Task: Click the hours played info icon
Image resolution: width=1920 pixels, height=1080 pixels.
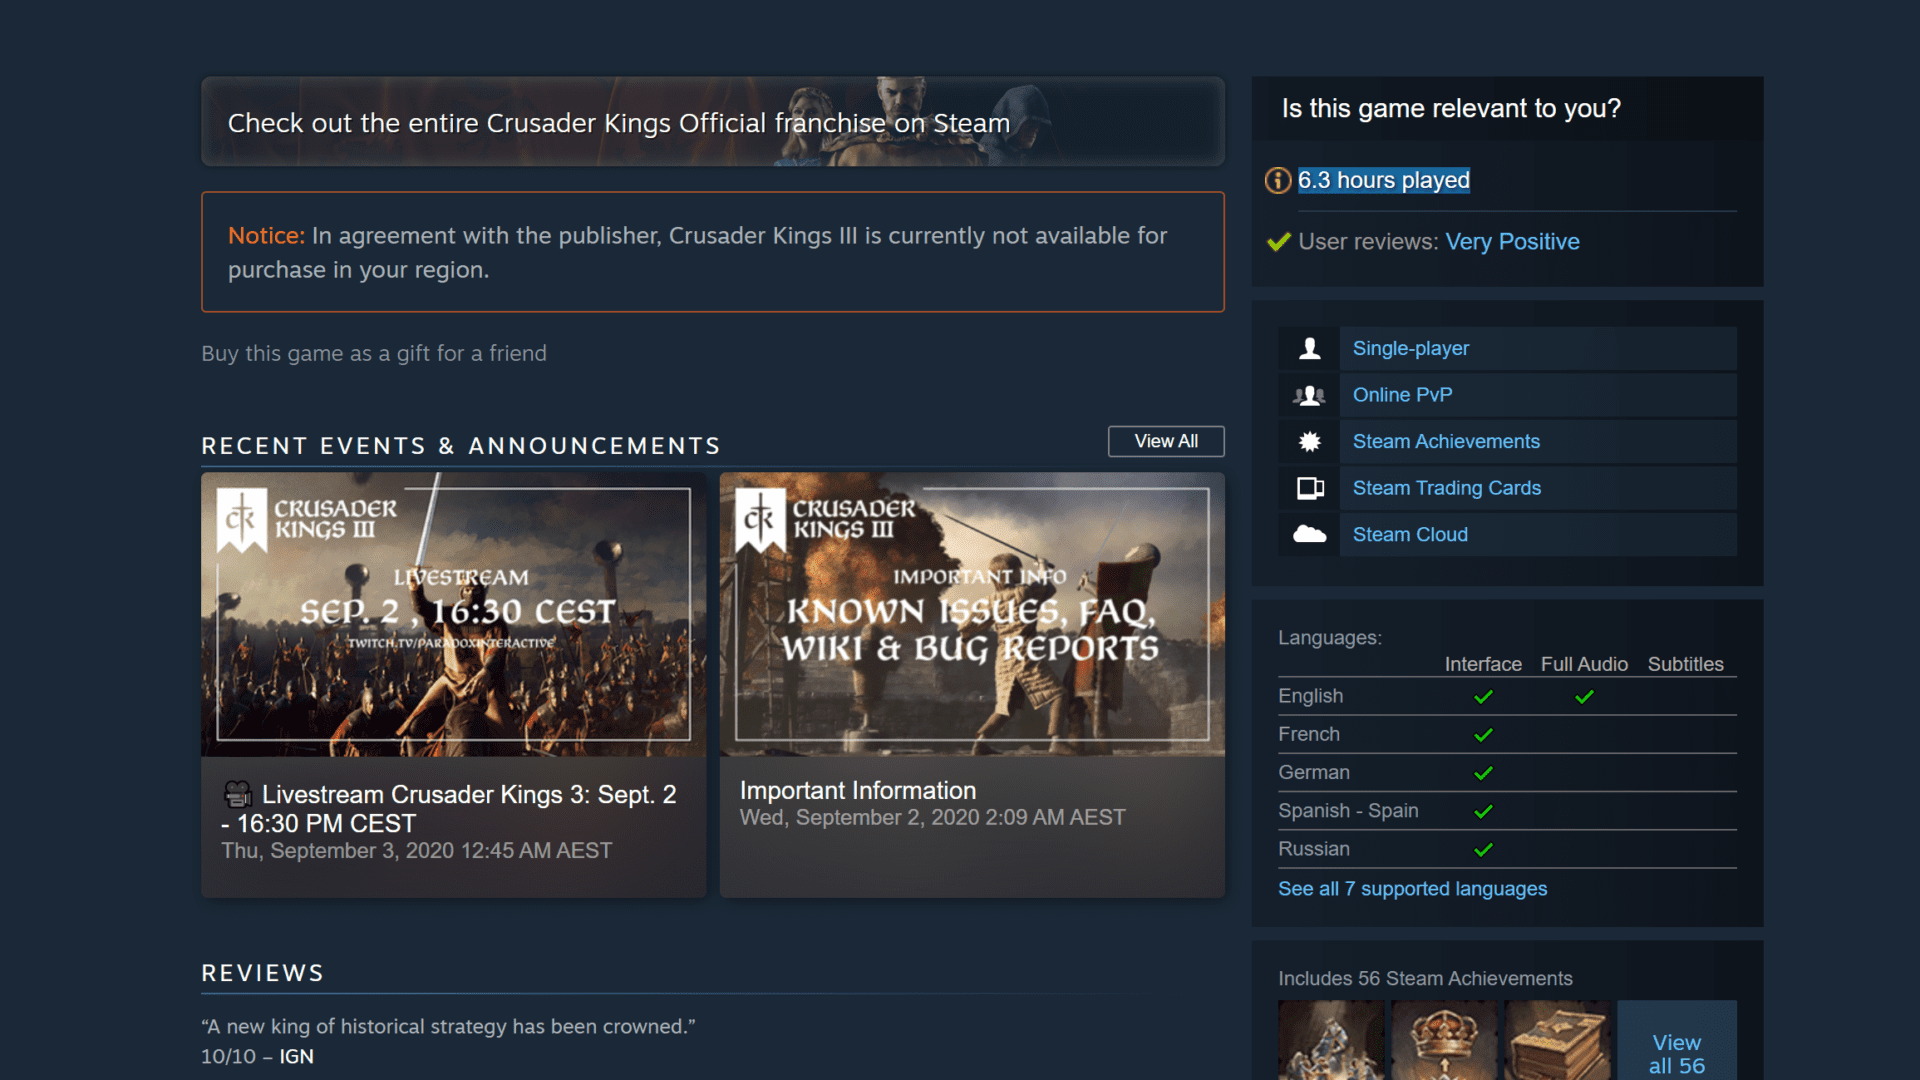Action: pos(1277,181)
